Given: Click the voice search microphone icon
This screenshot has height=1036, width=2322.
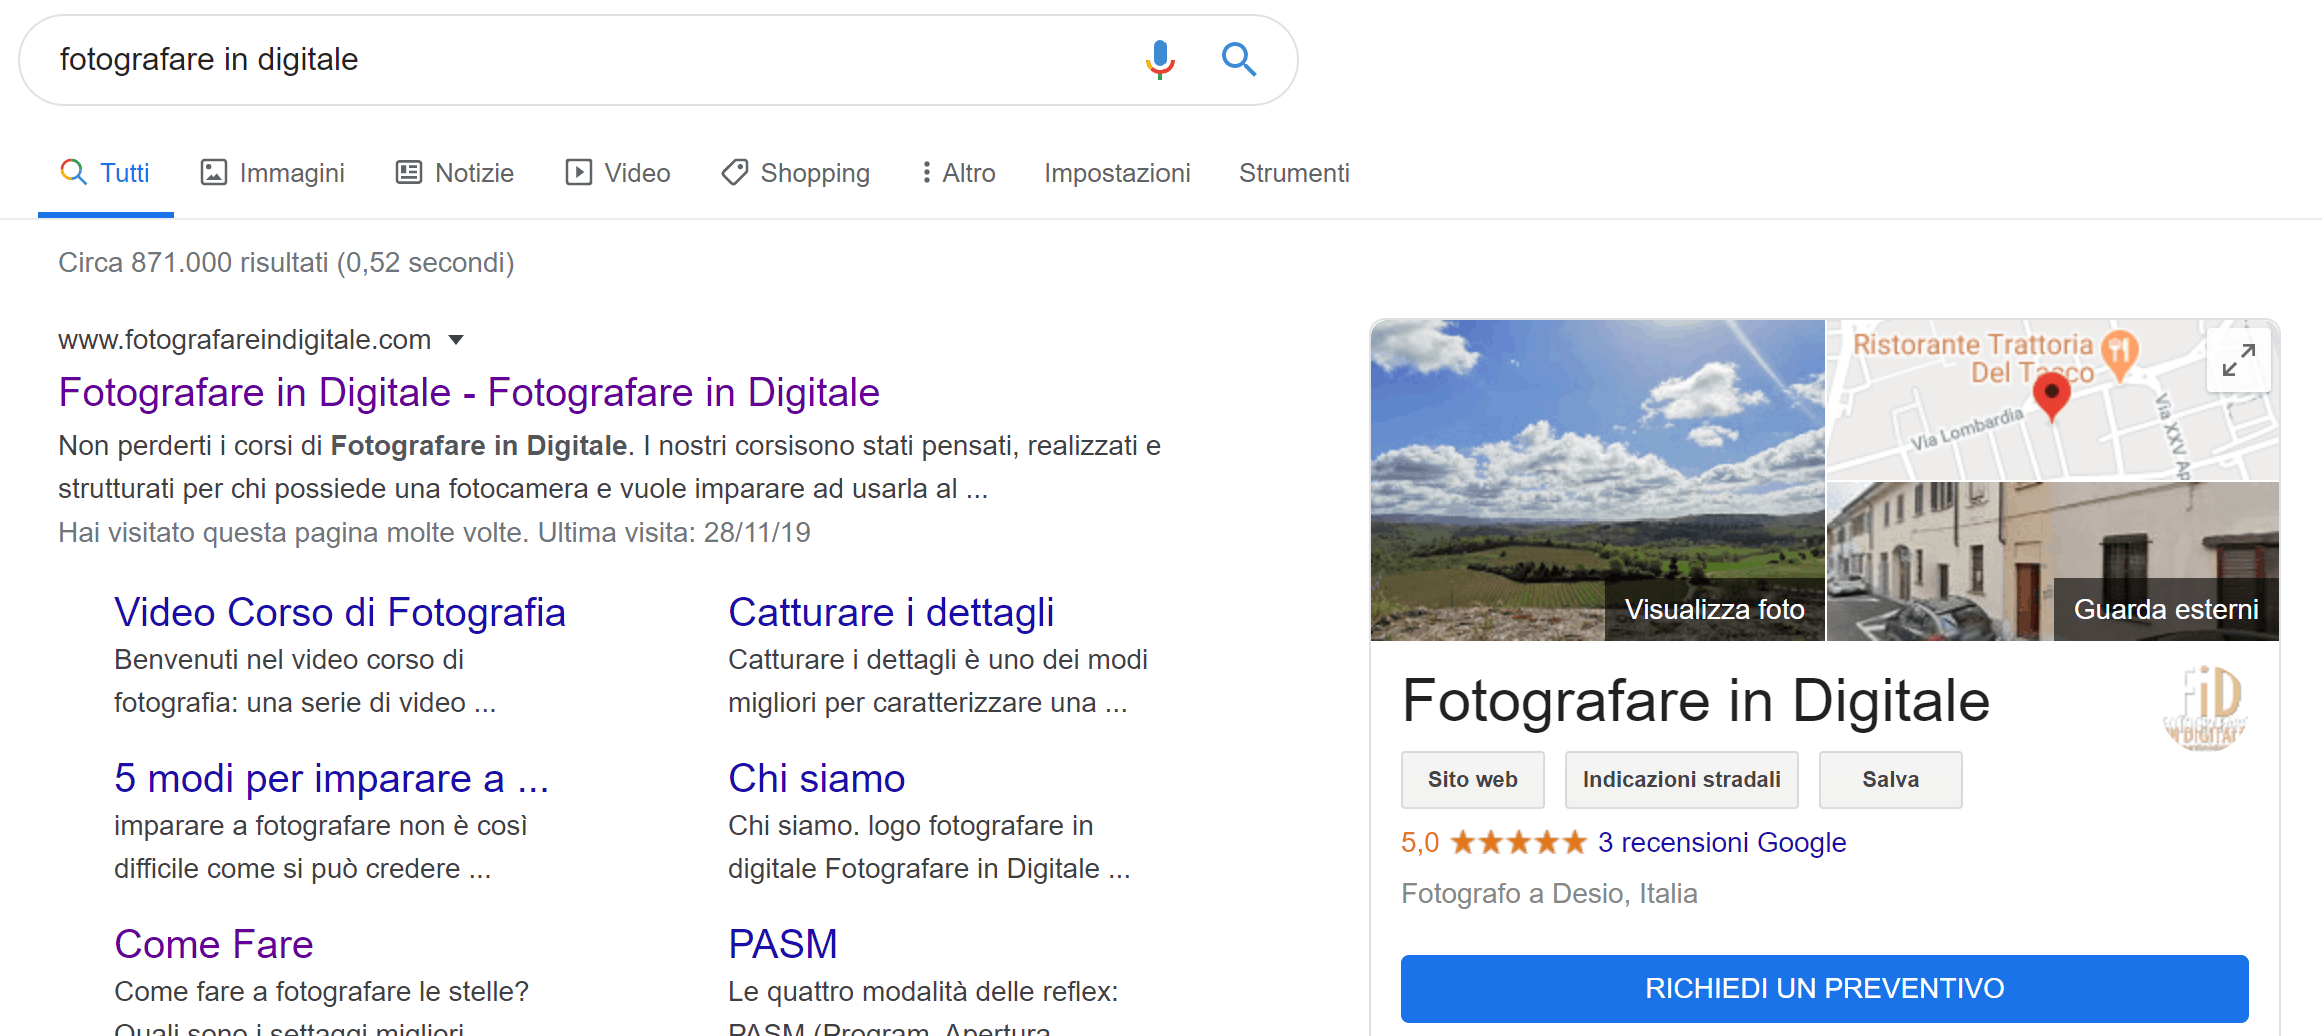Looking at the screenshot, I should click(x=1160, y=59).
